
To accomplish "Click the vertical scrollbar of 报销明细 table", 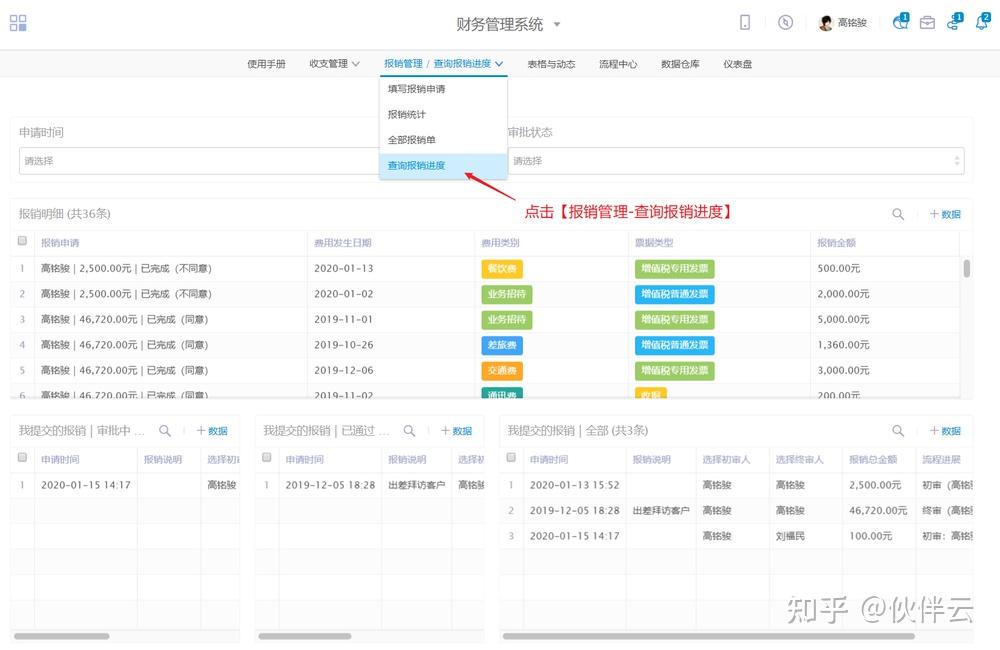I will click(967, 269).
